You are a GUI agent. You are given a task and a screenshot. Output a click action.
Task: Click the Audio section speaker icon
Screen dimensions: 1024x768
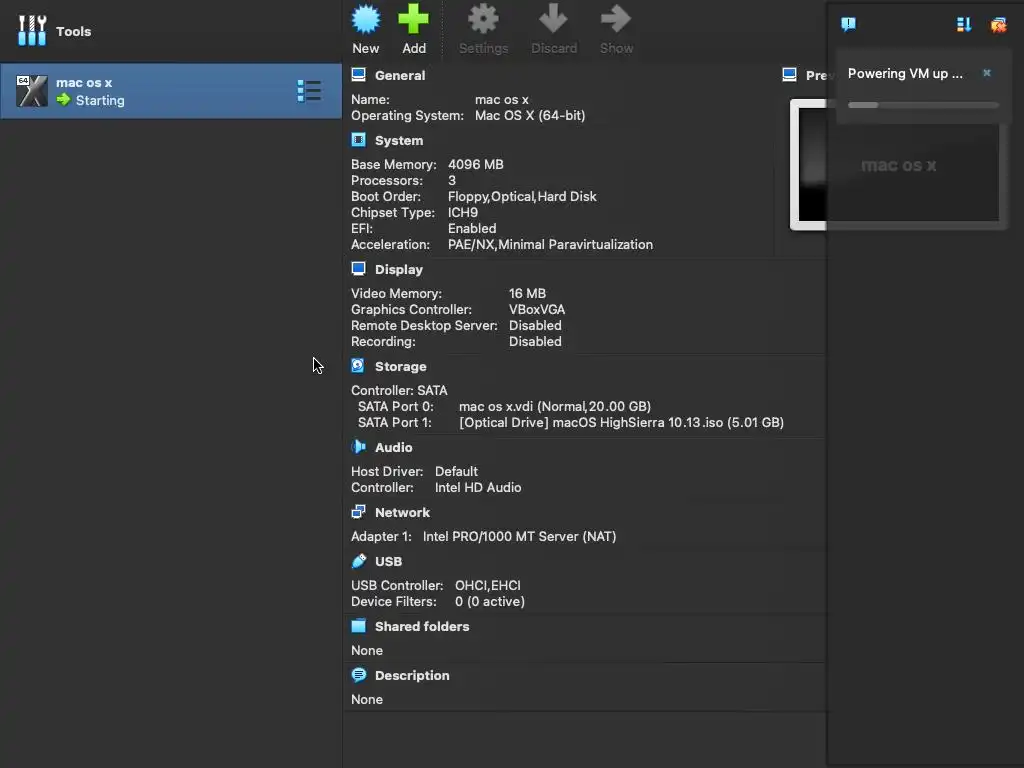coord(359,447)
